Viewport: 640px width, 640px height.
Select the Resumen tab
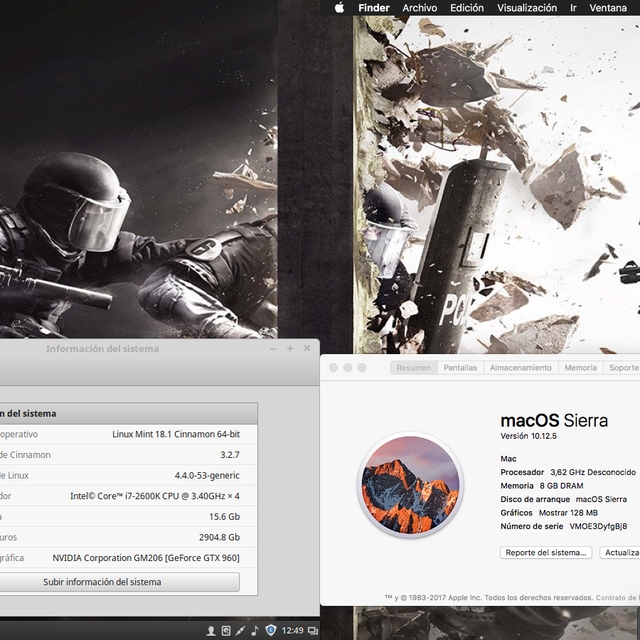[x=414, y=368]
